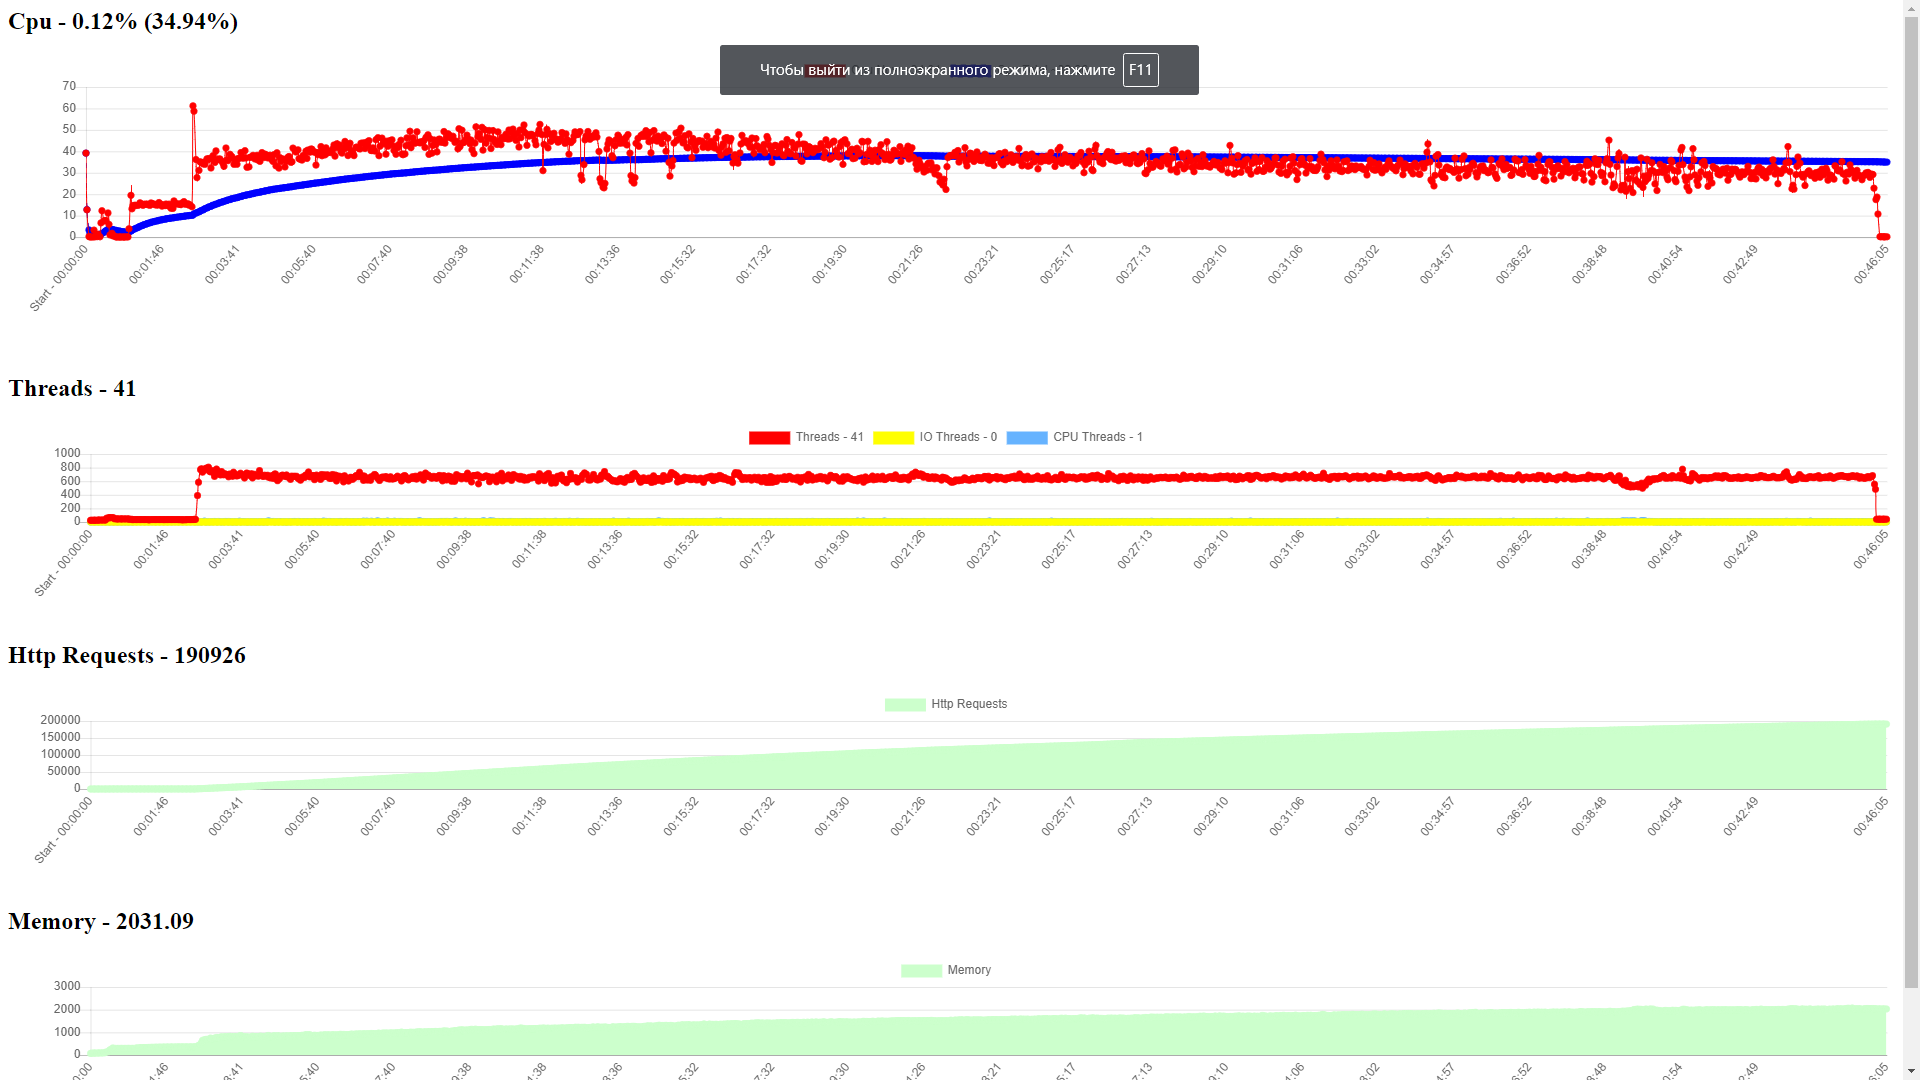Click the blue CPU Threads legend marker

click(x=1026, y=437)
